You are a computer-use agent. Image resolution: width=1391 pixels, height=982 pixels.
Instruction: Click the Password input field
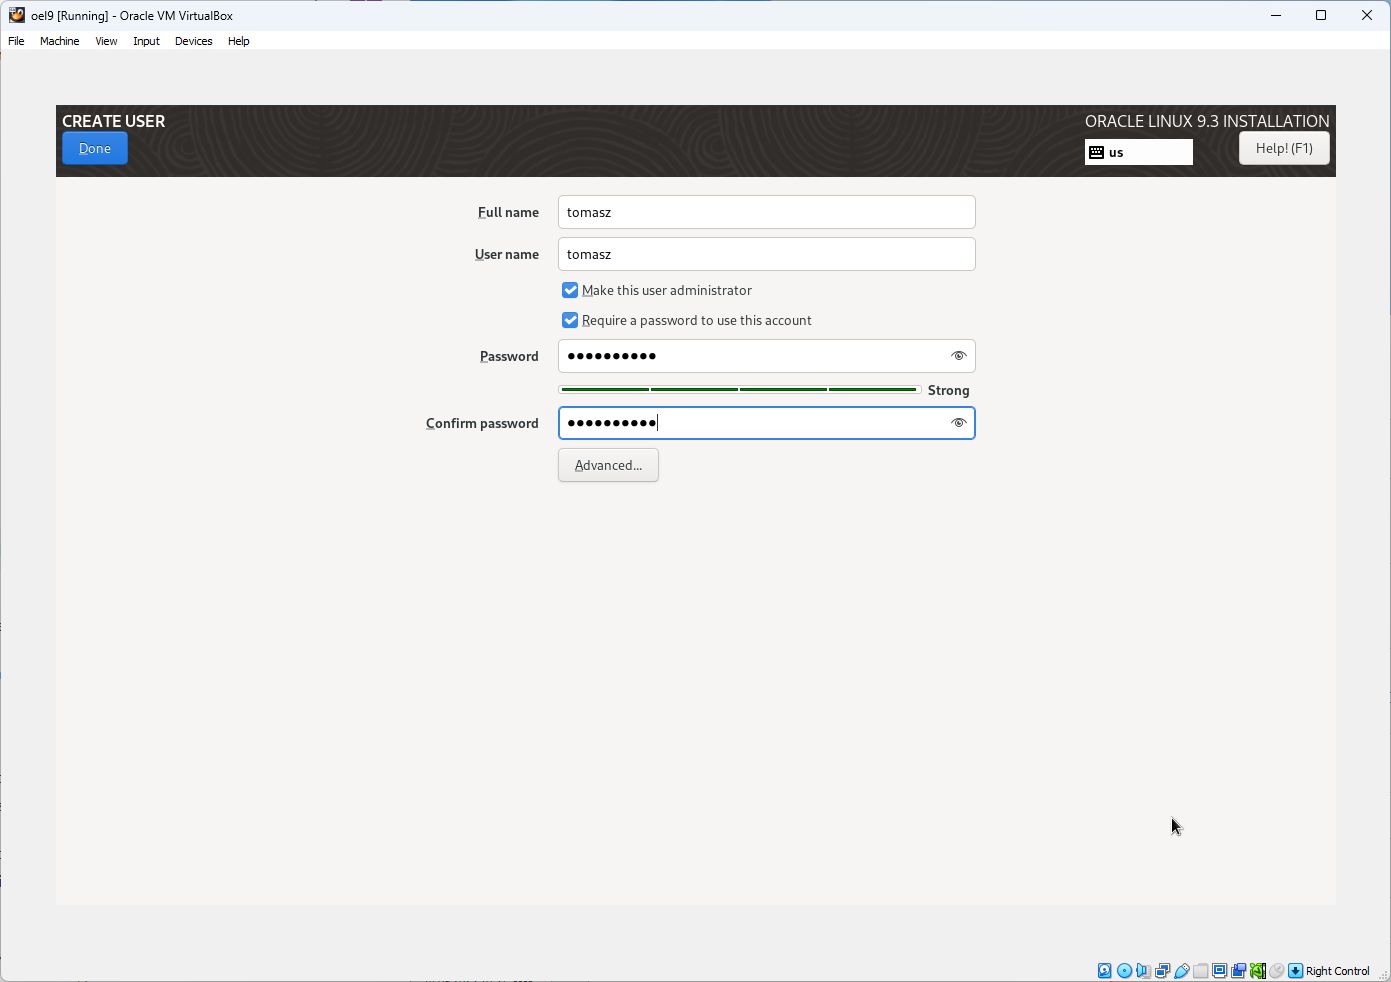767,356
